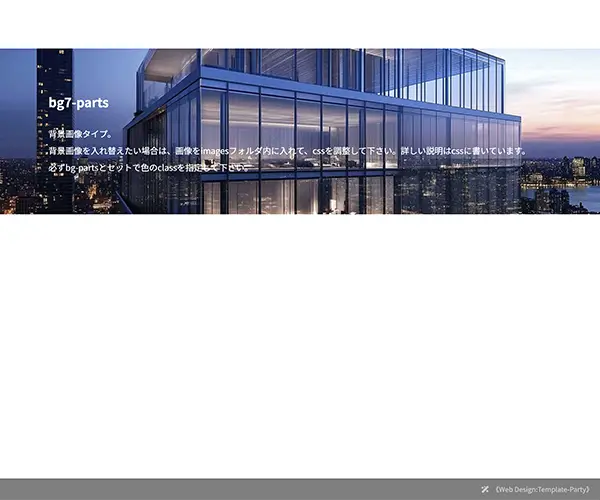
Task: Click the bg7-parts heading
Action: point(78,102)
